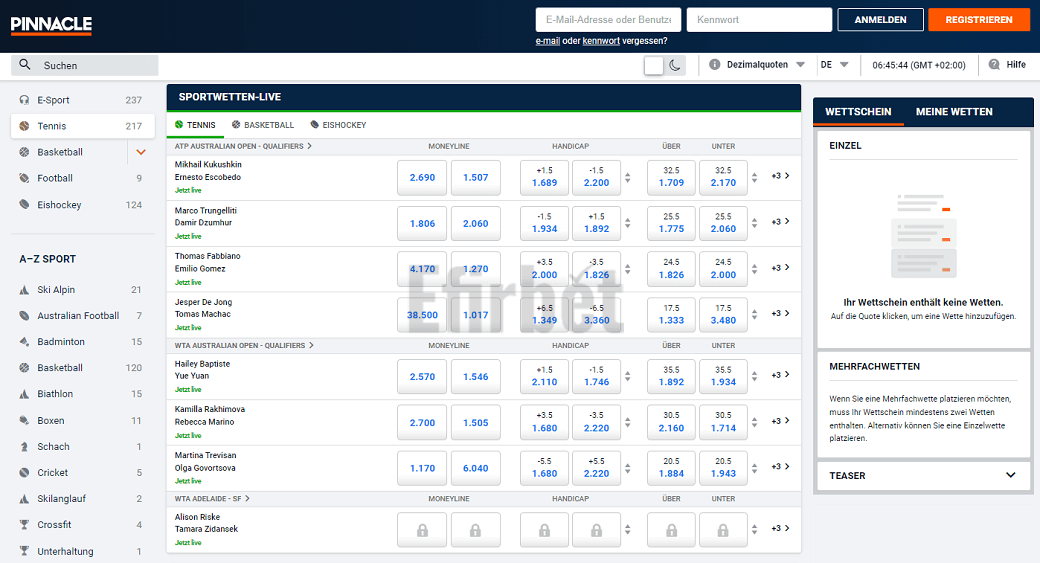The image size is (1040, 563).
Task: Switch to the Meine Wetten tab
Action: tap(954, 111)
